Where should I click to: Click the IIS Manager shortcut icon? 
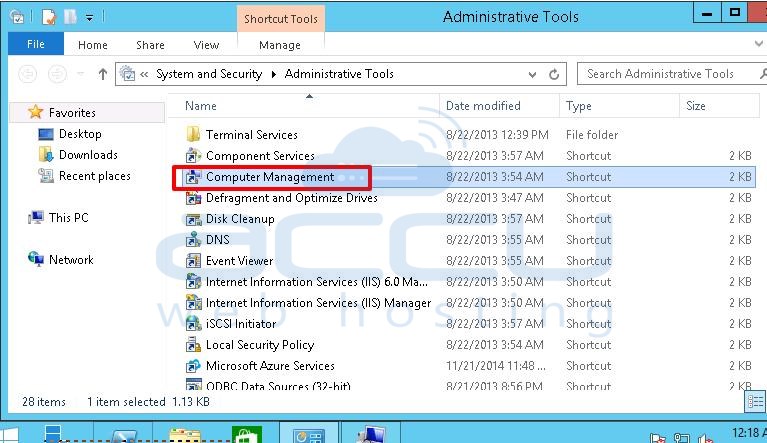pos(193,303)
